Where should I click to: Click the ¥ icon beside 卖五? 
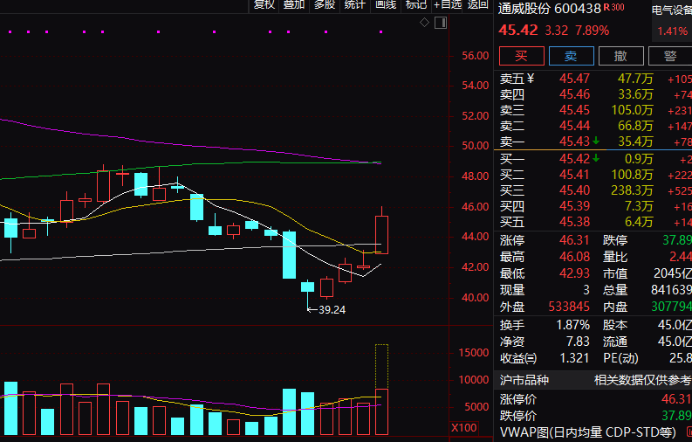point(531,78)
